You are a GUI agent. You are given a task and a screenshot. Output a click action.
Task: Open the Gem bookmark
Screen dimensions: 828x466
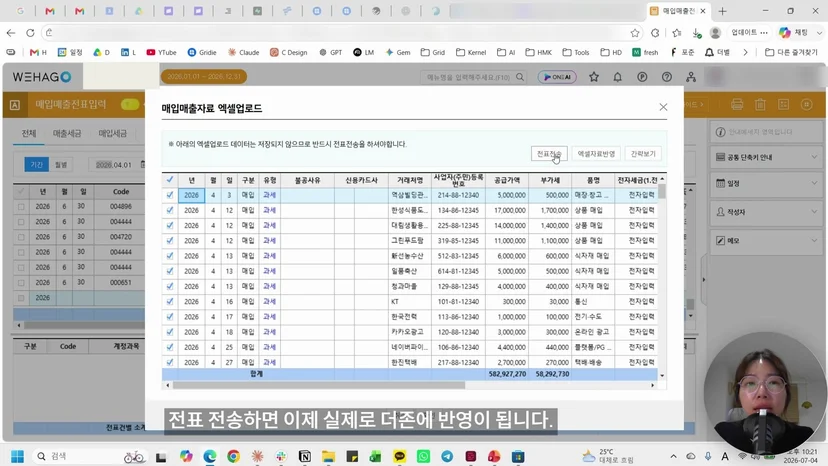398,52
